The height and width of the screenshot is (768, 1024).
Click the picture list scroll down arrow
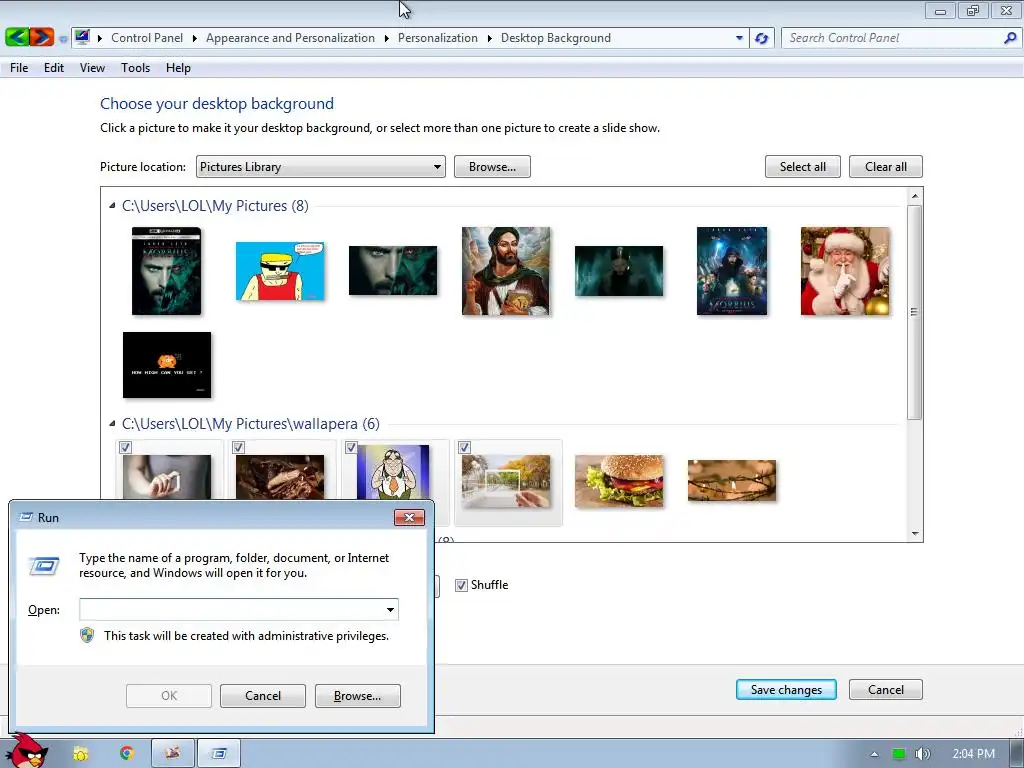click(x=914, y=534)
